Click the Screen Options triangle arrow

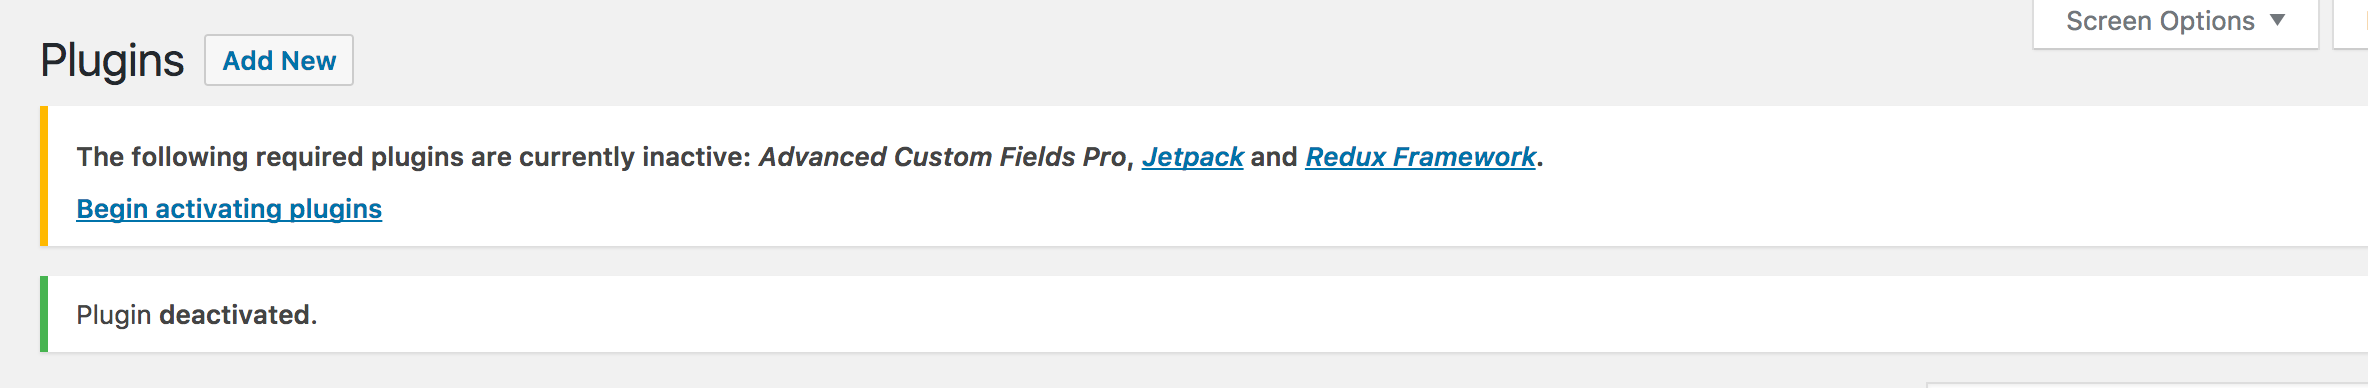pyautogui.click(x=2278, y=20)
